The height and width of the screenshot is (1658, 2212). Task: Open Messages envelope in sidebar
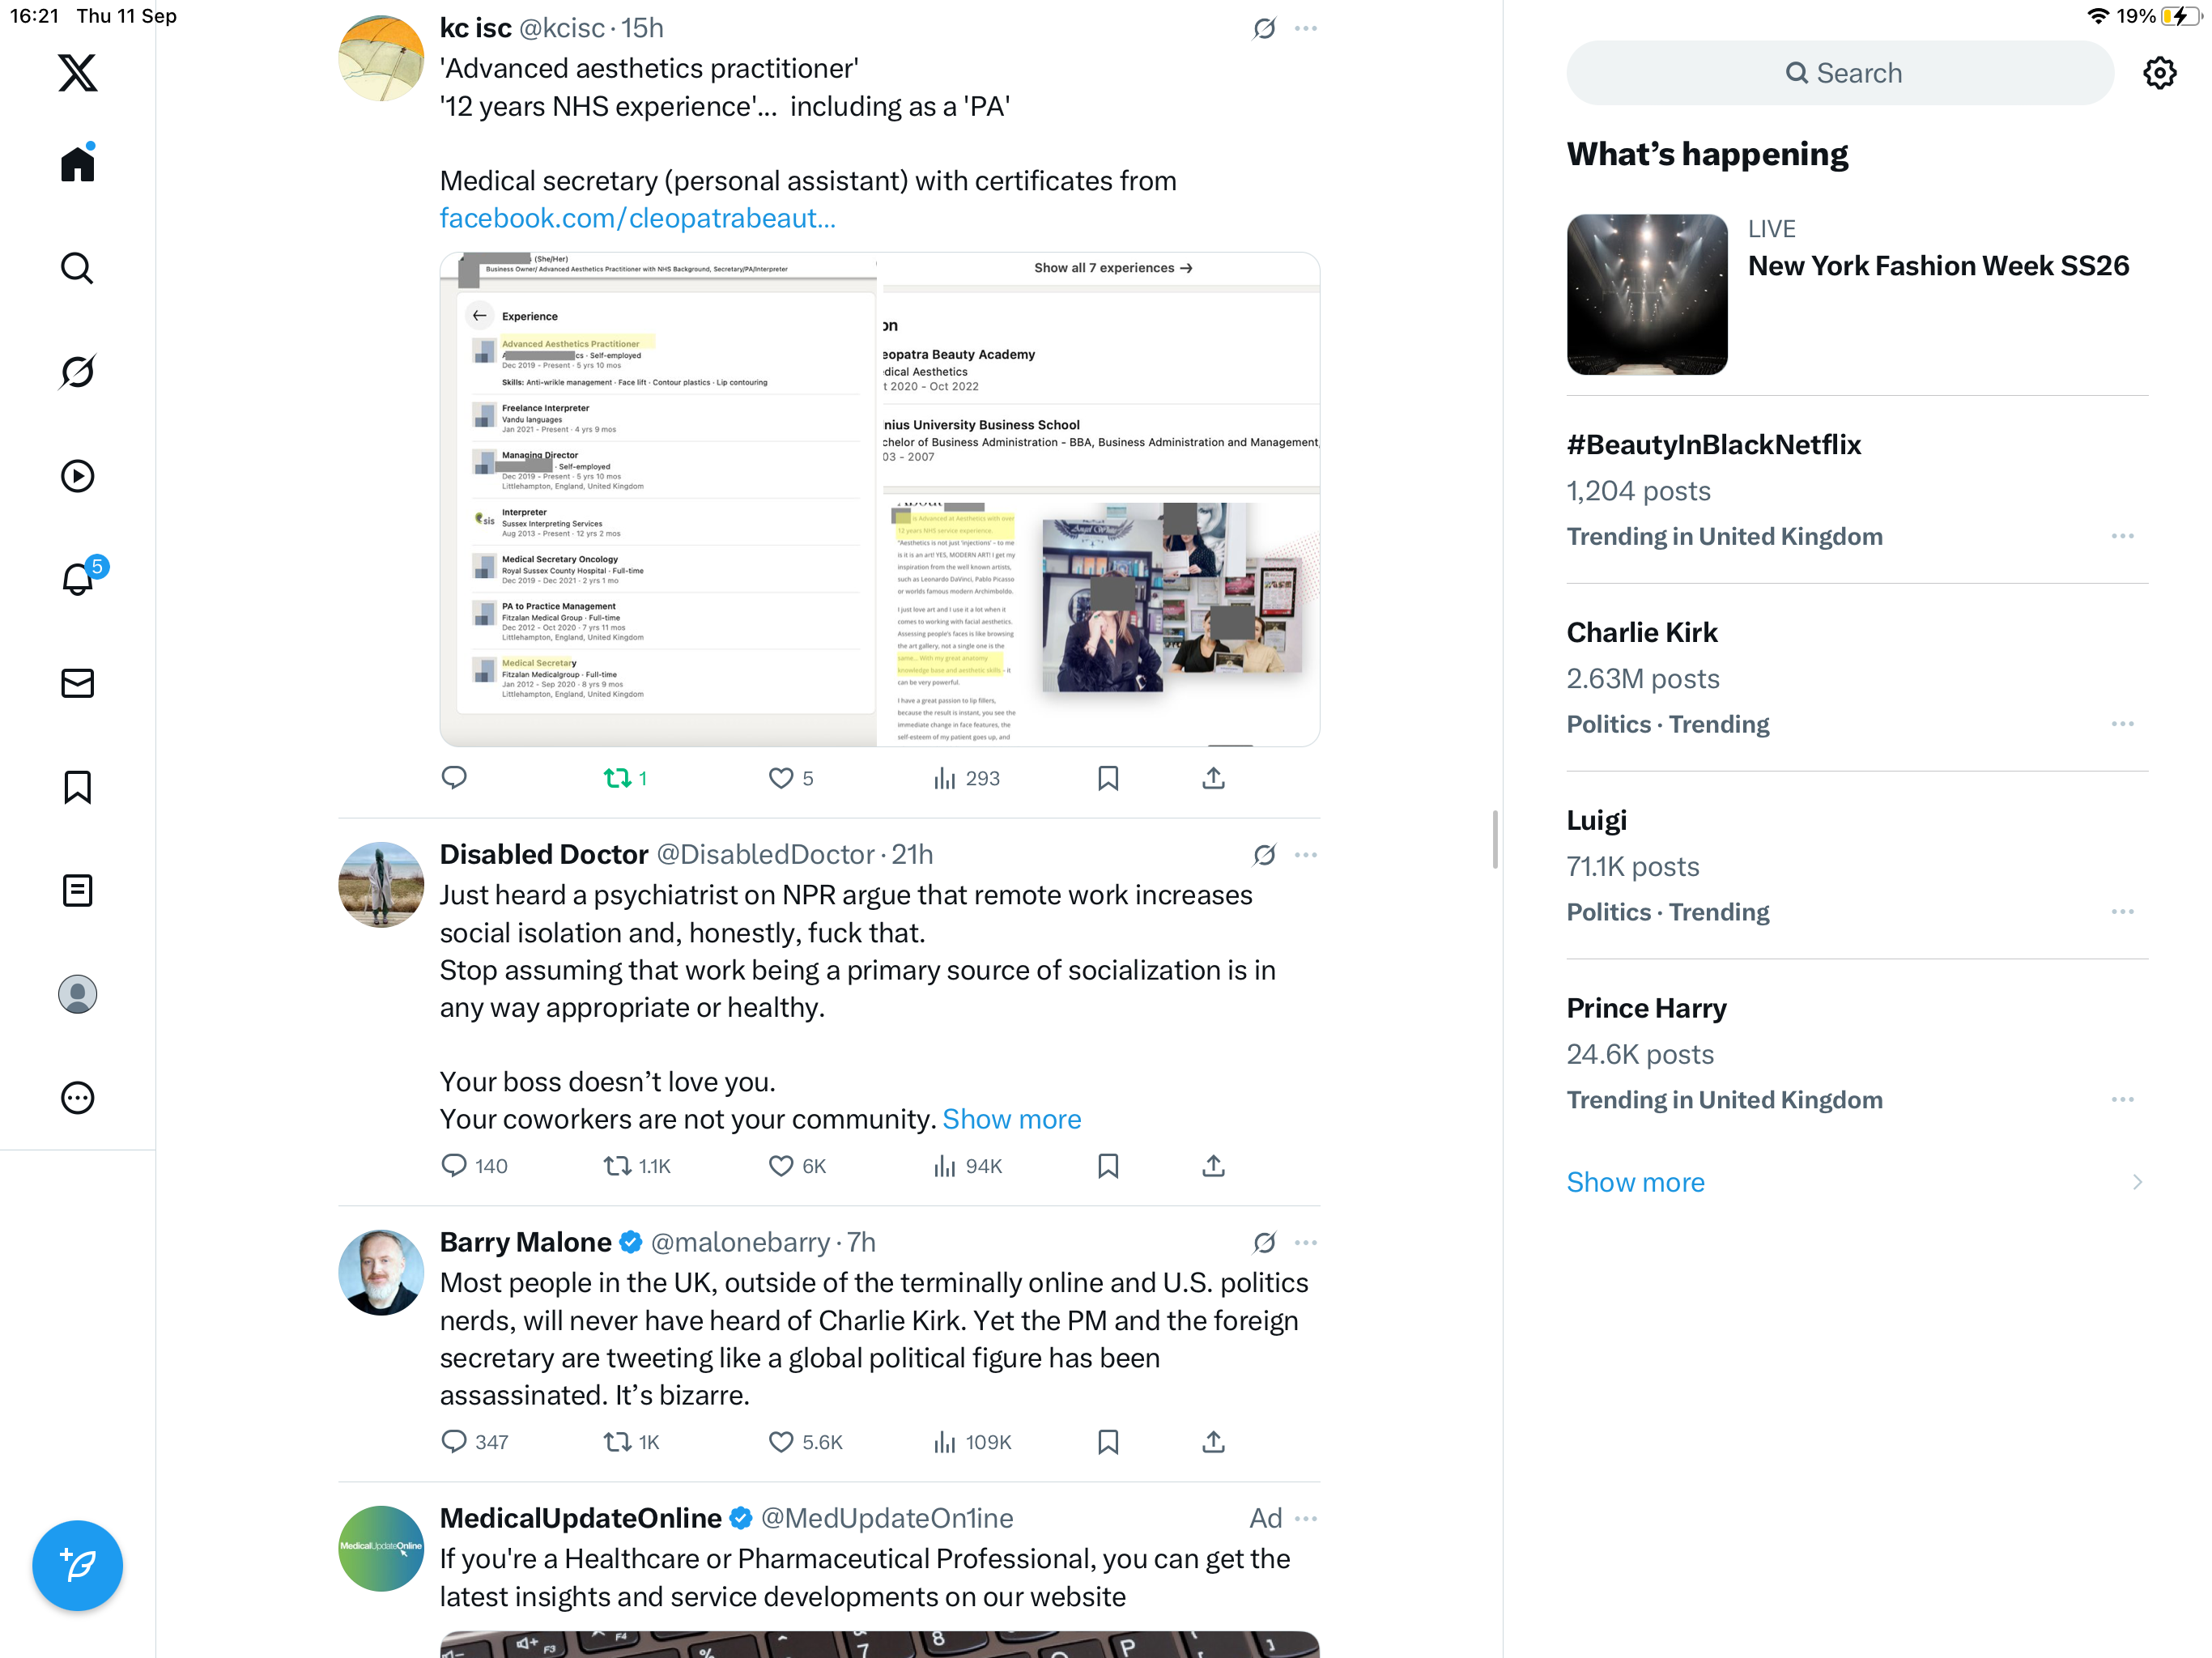tap(77, 683)
